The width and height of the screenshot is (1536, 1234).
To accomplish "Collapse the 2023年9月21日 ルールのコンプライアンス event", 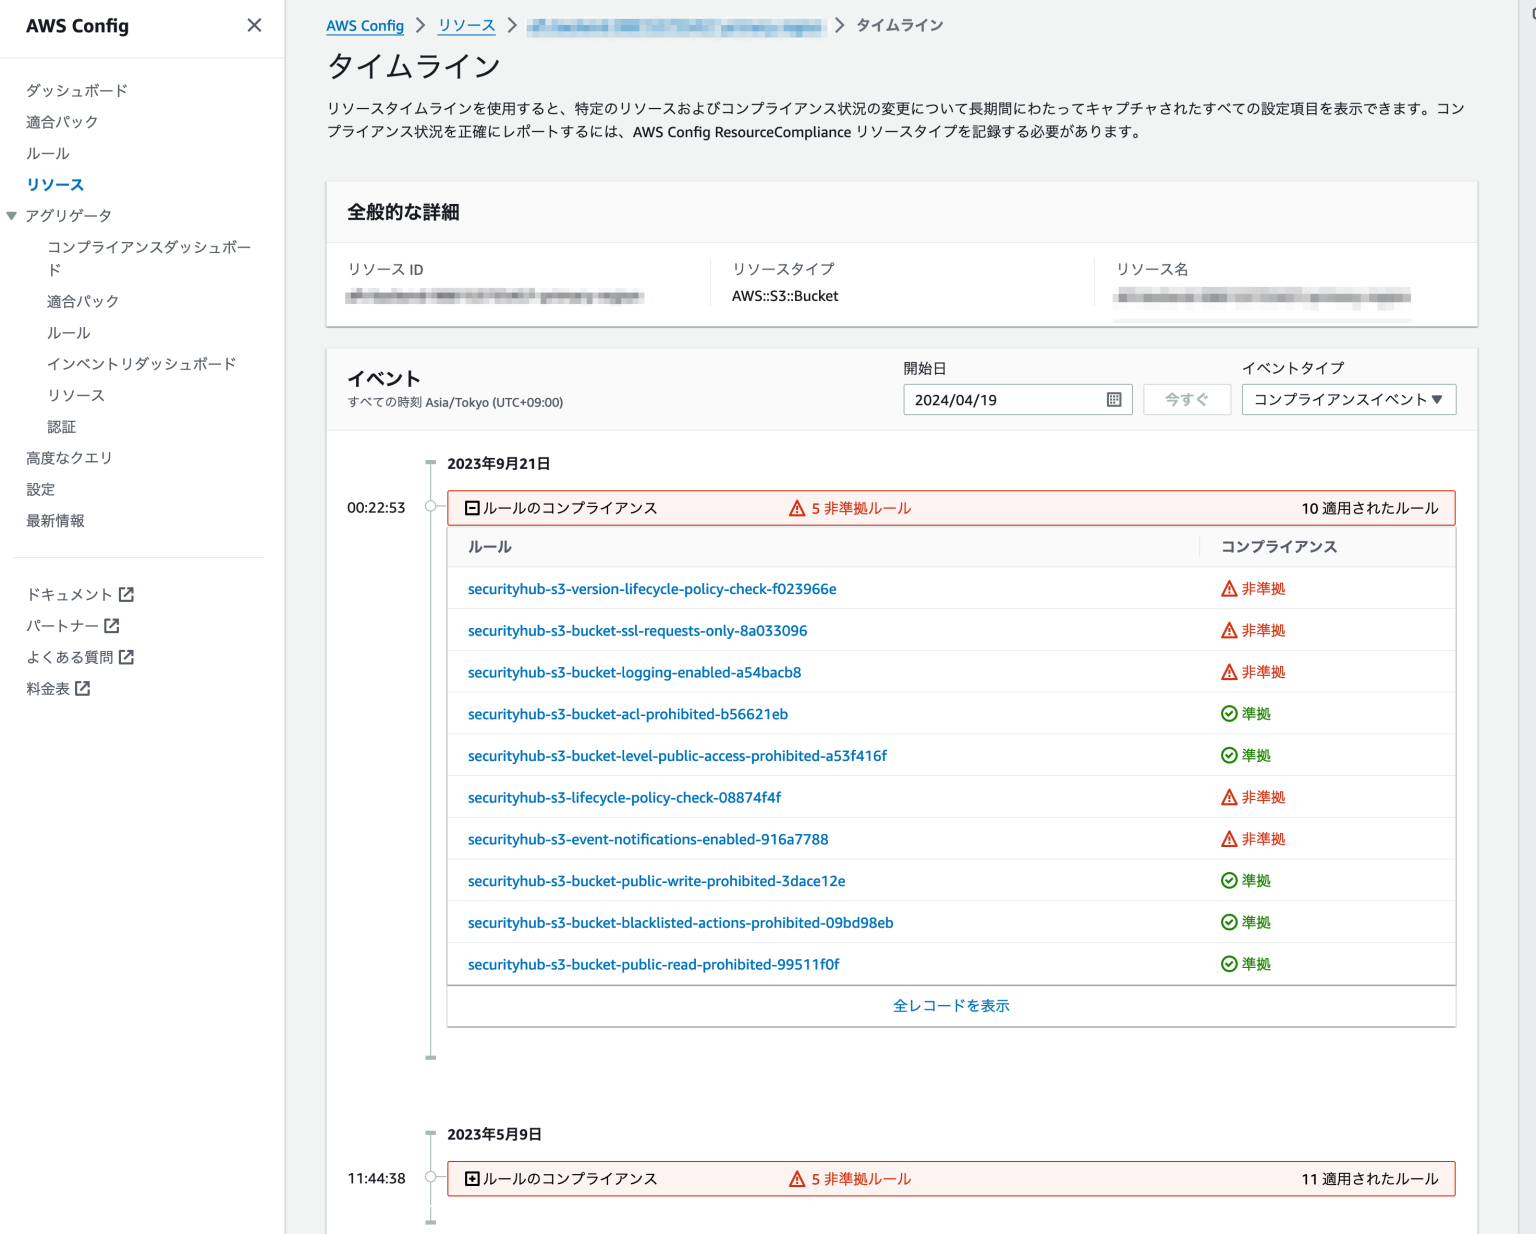I will tap(472, 507).
